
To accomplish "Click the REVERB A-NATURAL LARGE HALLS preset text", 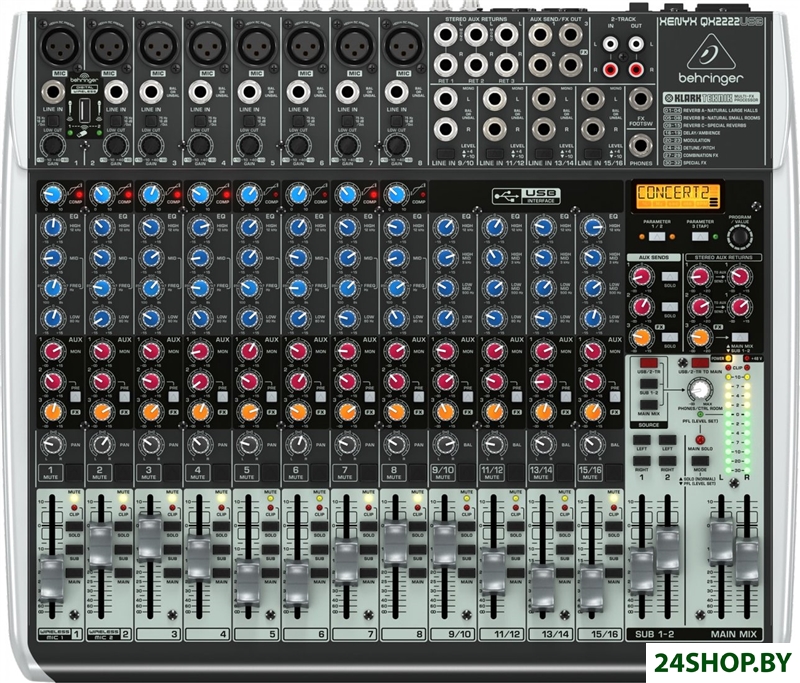I will pos(720,110).
